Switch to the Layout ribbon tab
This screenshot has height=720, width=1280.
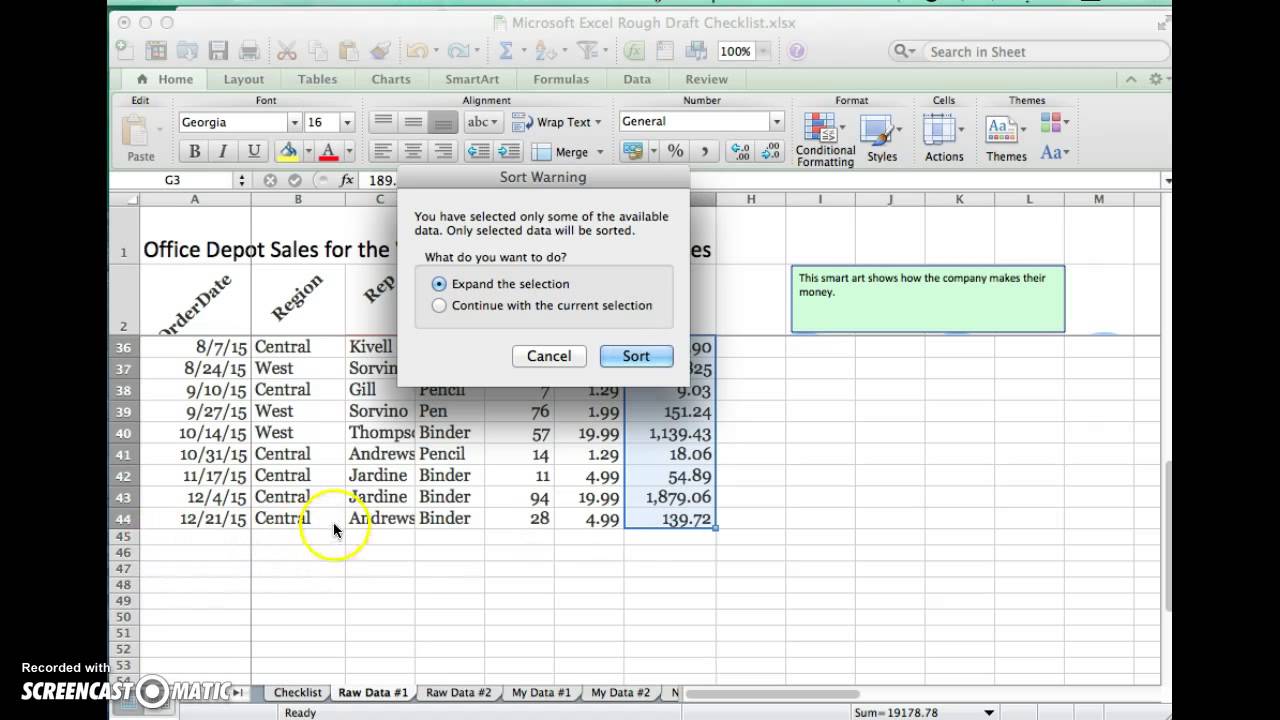(244, 79)
